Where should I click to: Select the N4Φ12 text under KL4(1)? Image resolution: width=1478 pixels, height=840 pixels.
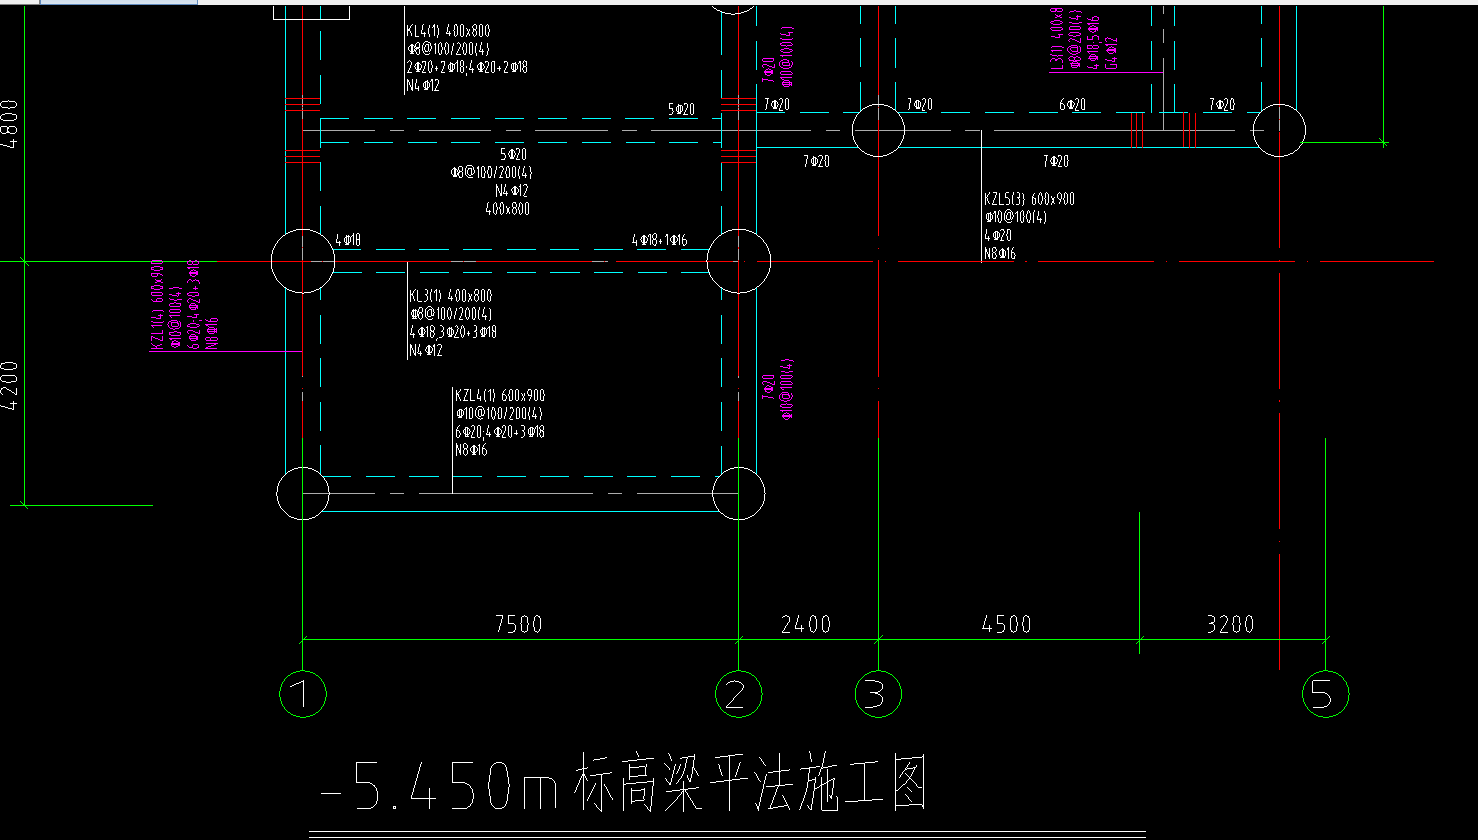point(424,86)
